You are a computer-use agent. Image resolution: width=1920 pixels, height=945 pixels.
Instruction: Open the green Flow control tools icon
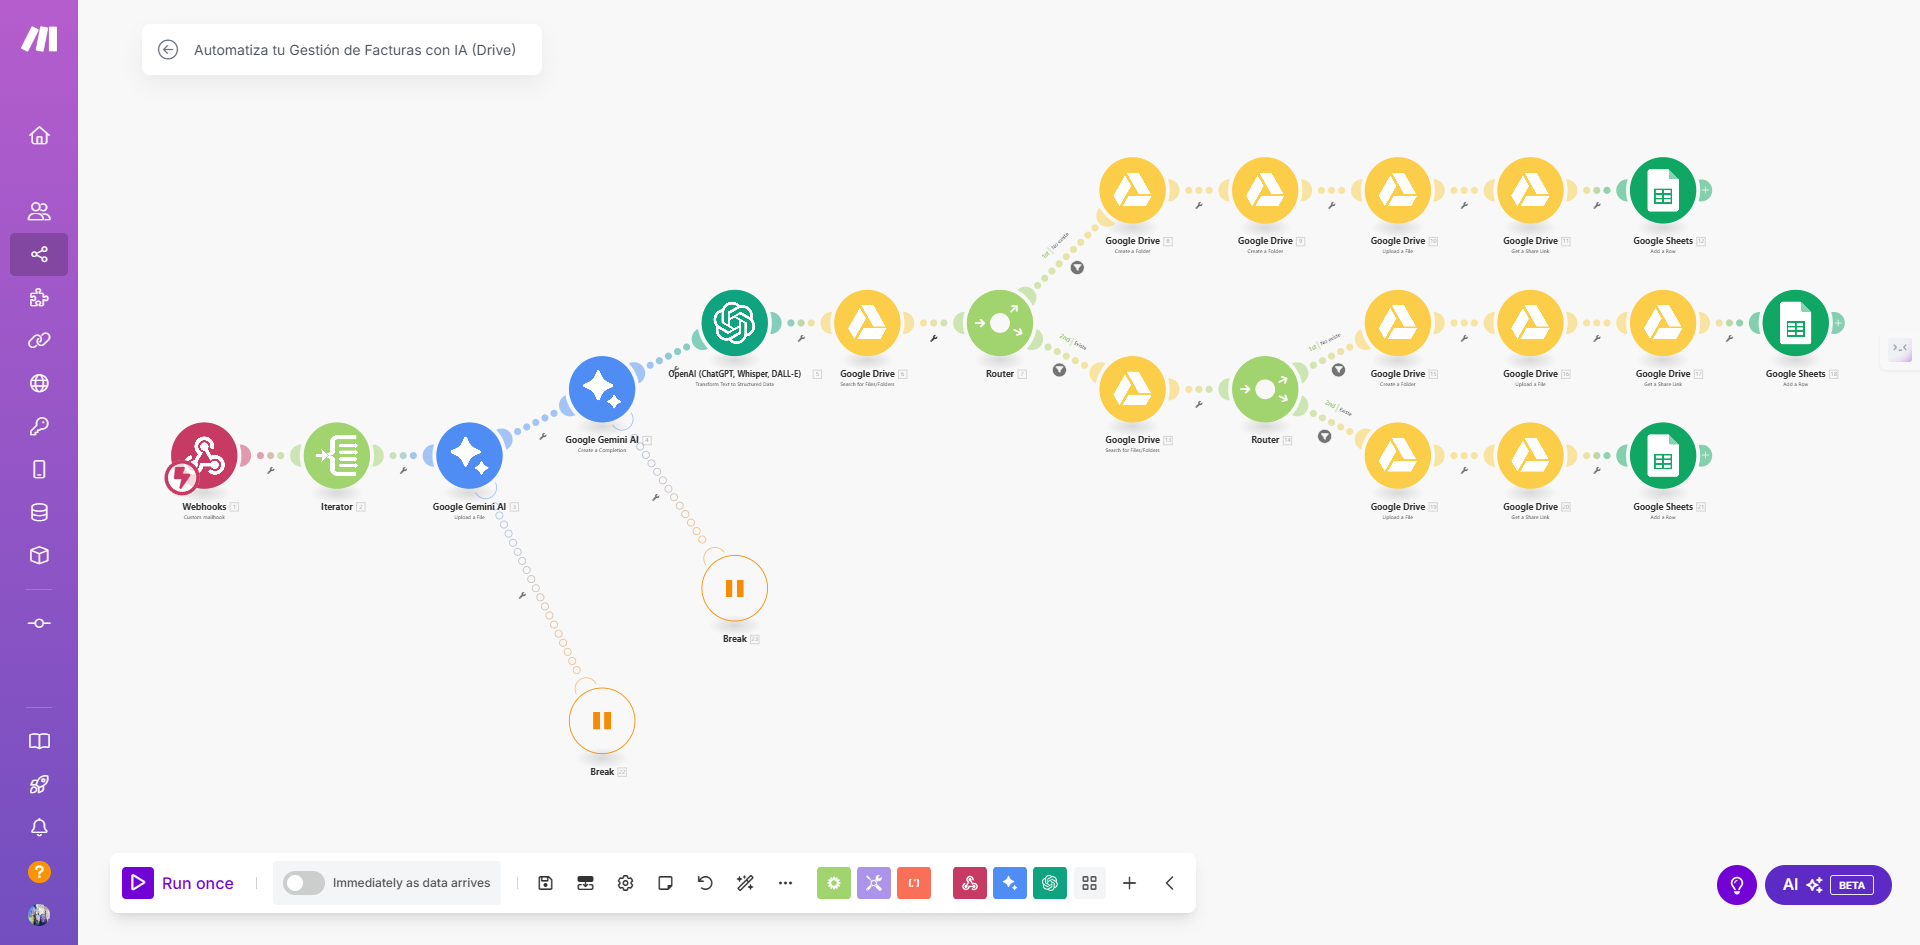834,883
